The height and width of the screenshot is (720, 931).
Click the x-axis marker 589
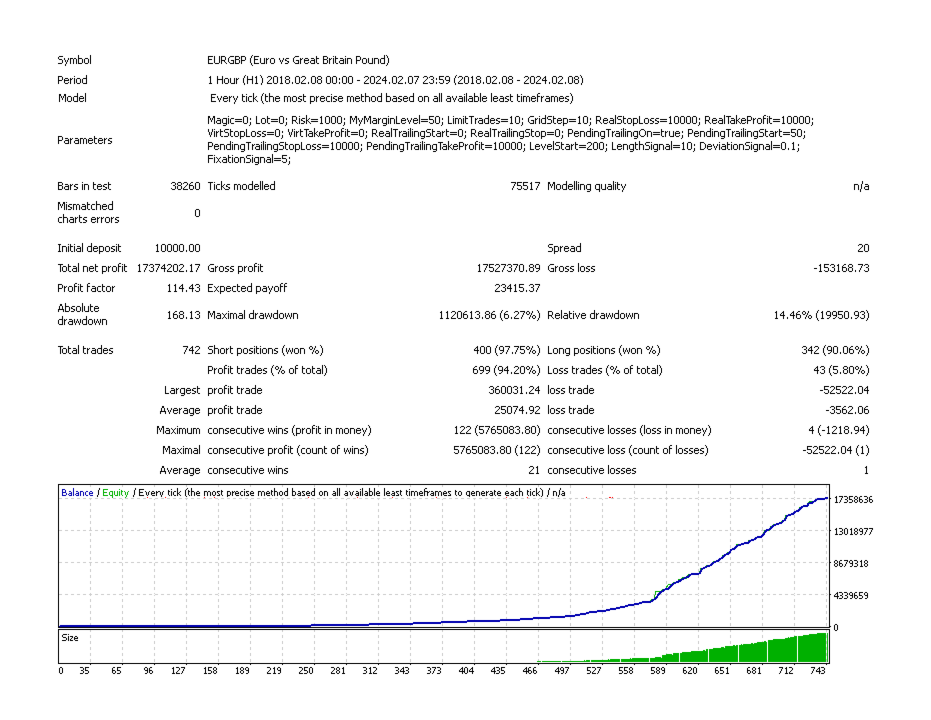pyautogui.click(x=657, y=671)
